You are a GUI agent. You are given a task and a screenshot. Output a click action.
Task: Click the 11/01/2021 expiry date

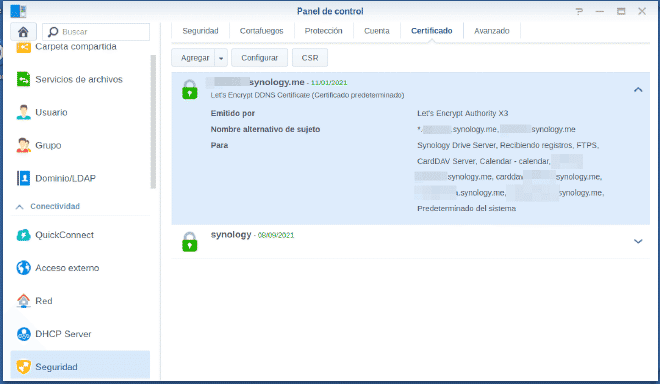click(329, 83)
